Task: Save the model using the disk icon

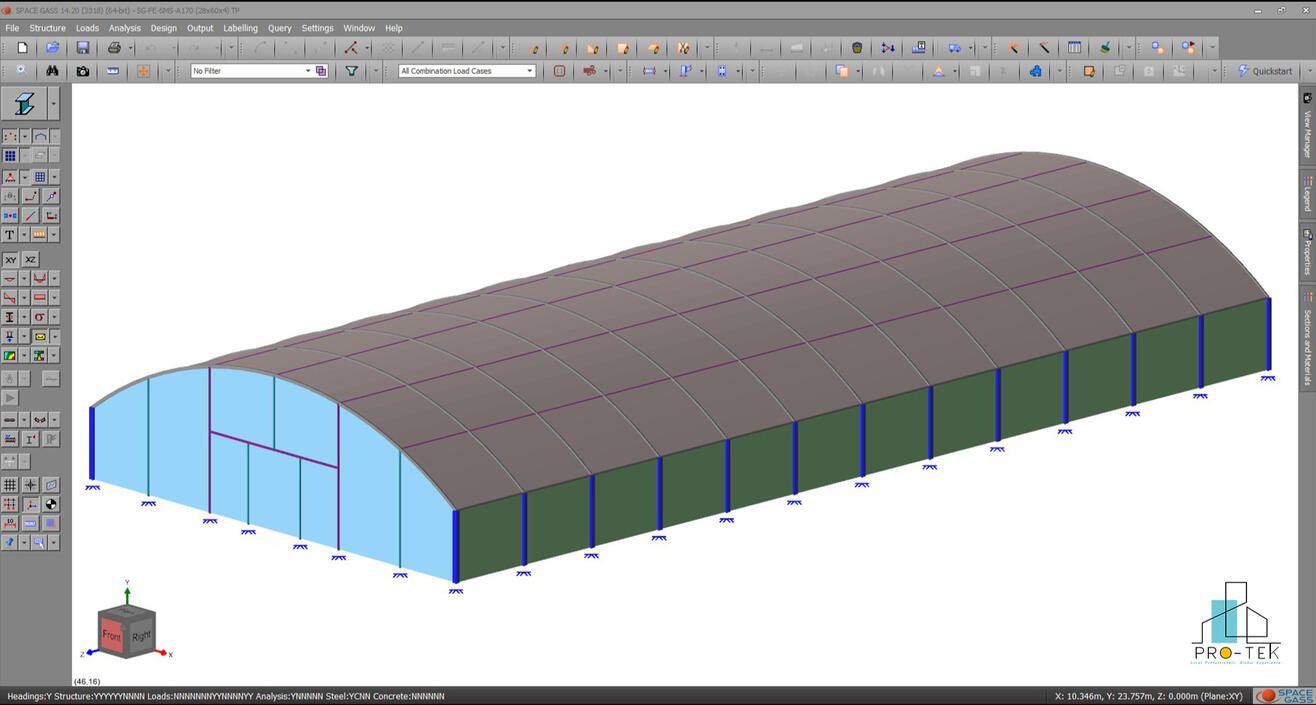Action: click(x=84, y=48)
